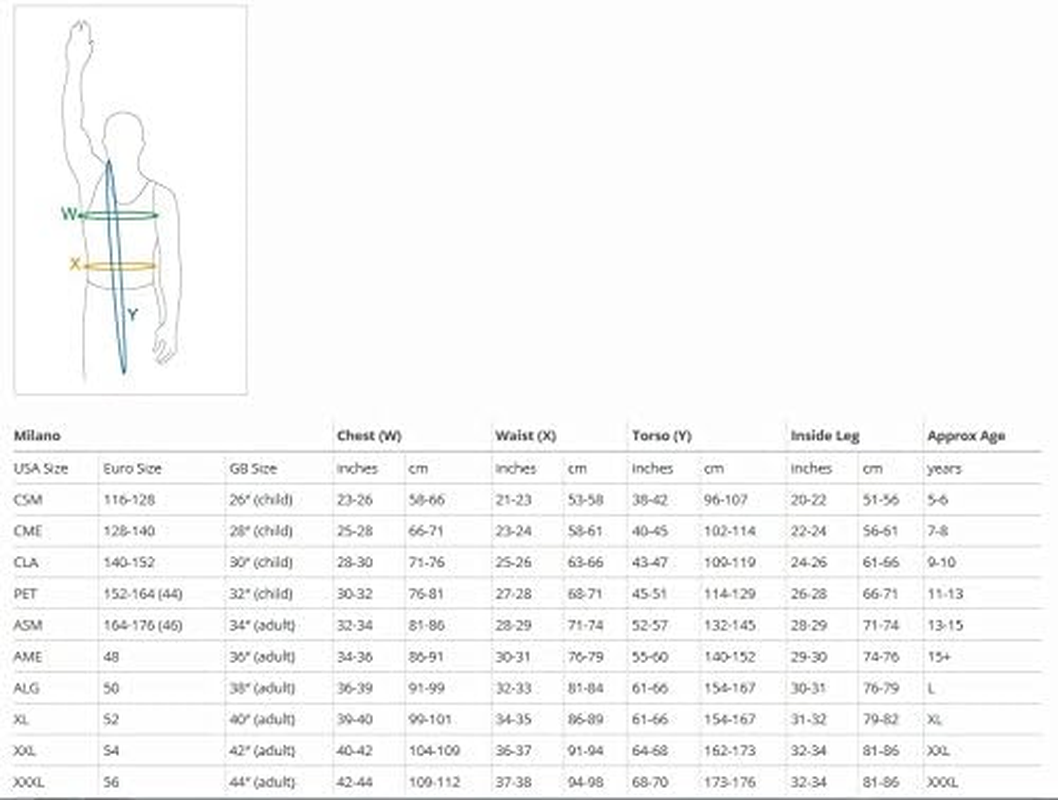
Task: Click the Torso (Y) column header
Action: 661,436
